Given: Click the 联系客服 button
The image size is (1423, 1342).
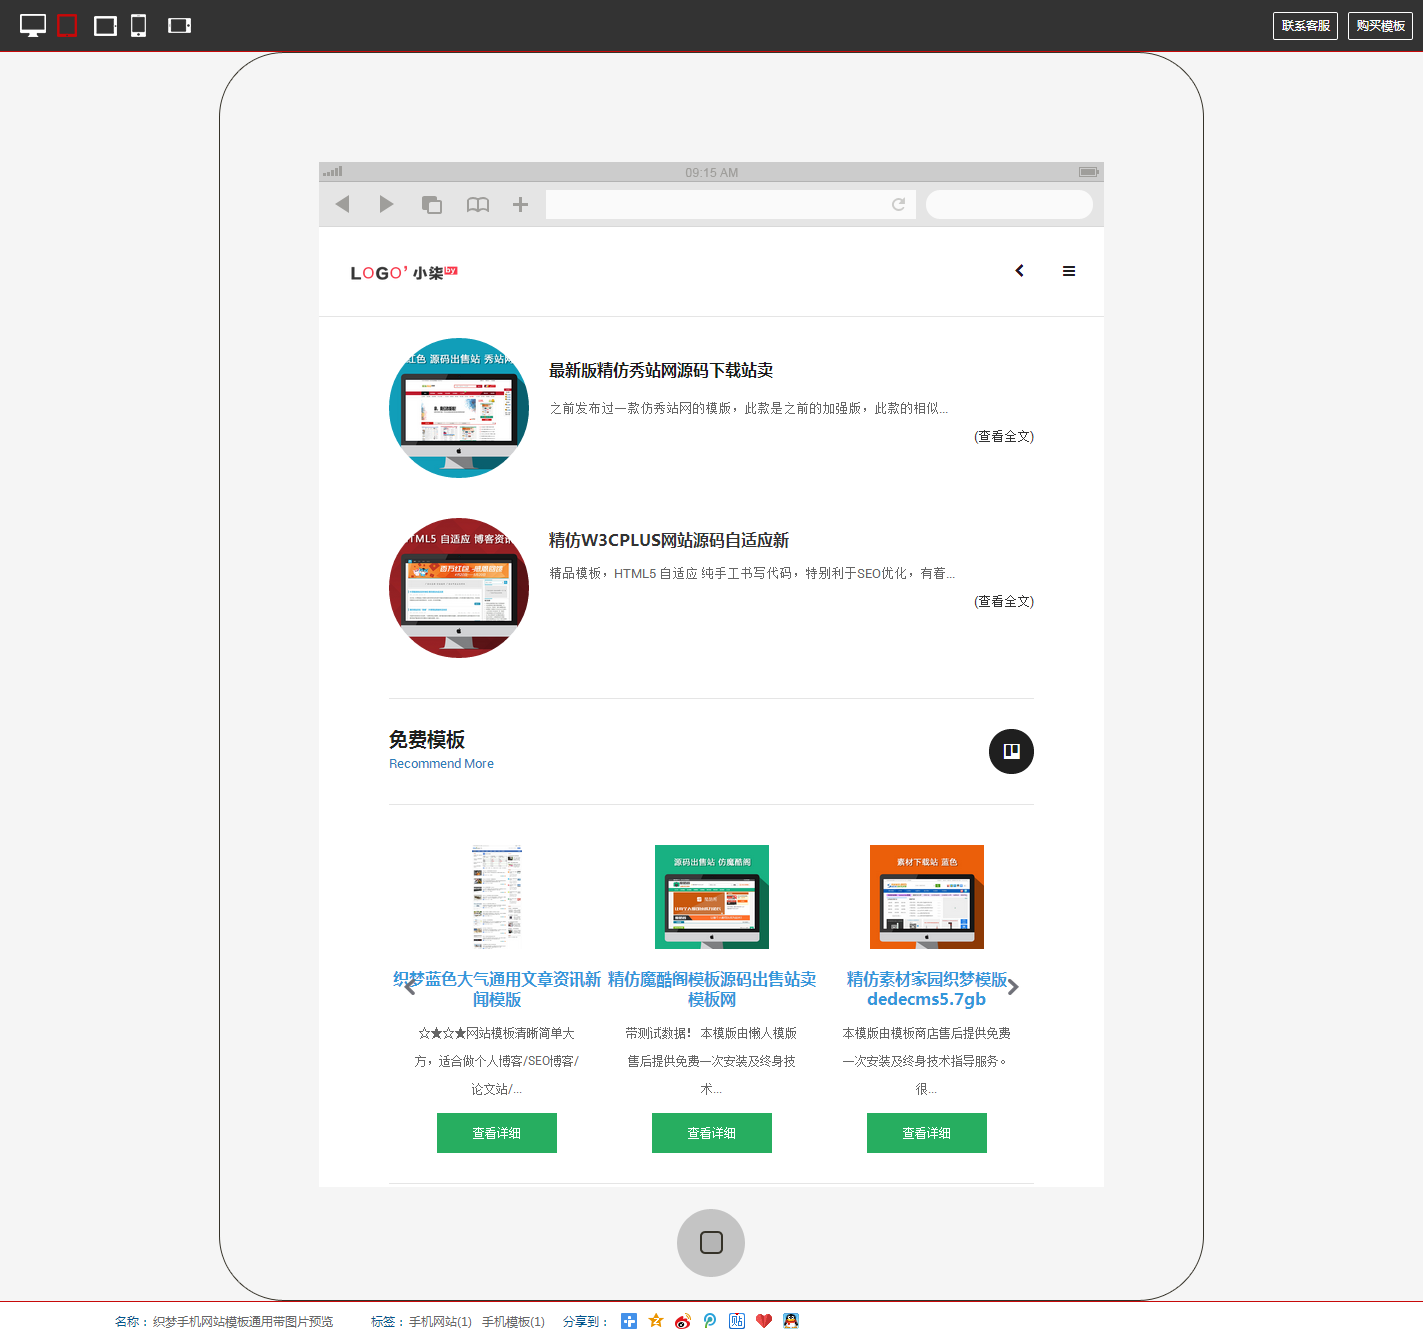Looking at the screenshot, I should coord(1305,26).
